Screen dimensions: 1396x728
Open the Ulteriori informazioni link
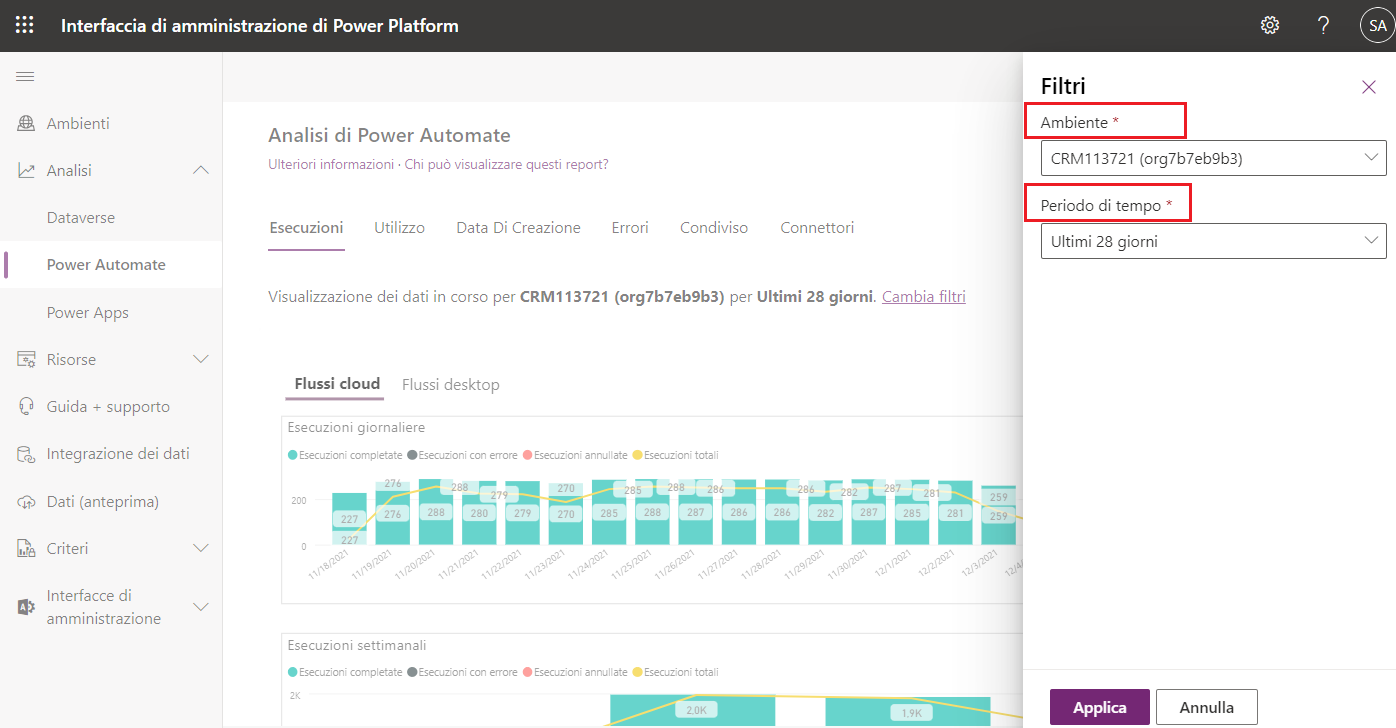pos(331,164)
